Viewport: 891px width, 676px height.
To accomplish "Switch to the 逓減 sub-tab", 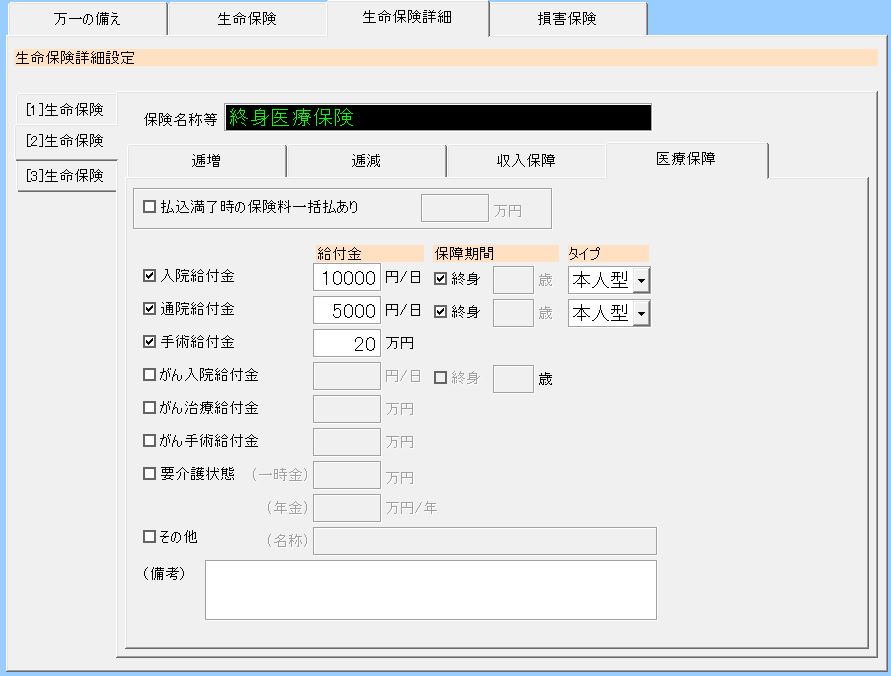I will pyautogui.click(x=366, y=160).
